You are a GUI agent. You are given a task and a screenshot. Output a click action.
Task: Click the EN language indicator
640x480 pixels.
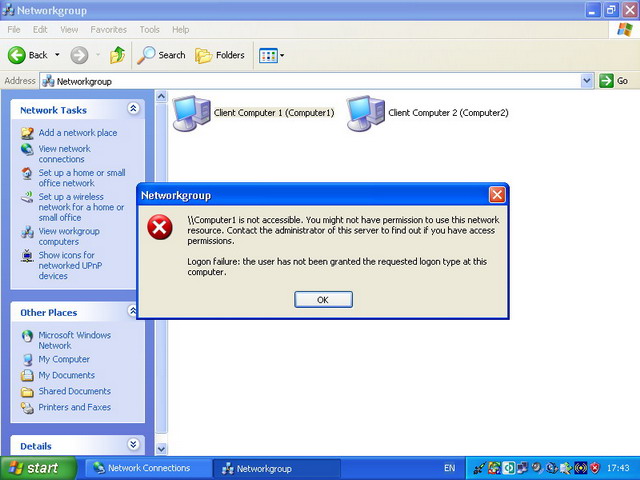click(x=449, y=468)
